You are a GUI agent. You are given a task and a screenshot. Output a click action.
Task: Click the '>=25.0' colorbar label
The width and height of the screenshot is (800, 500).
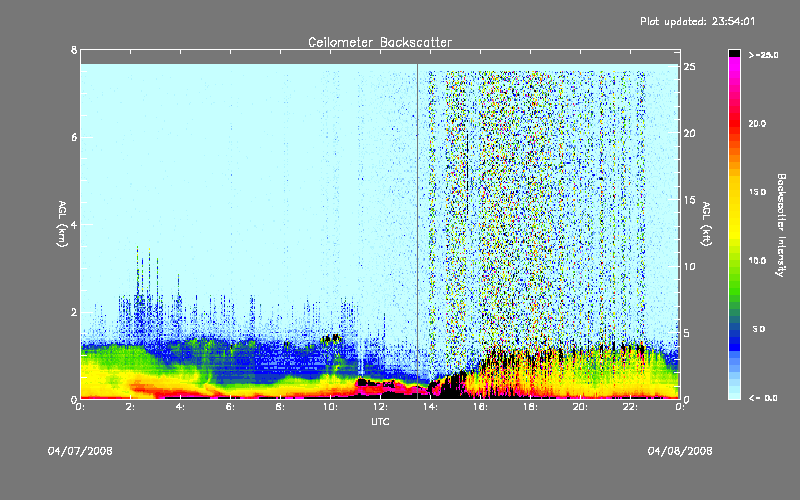click(764, 55)
